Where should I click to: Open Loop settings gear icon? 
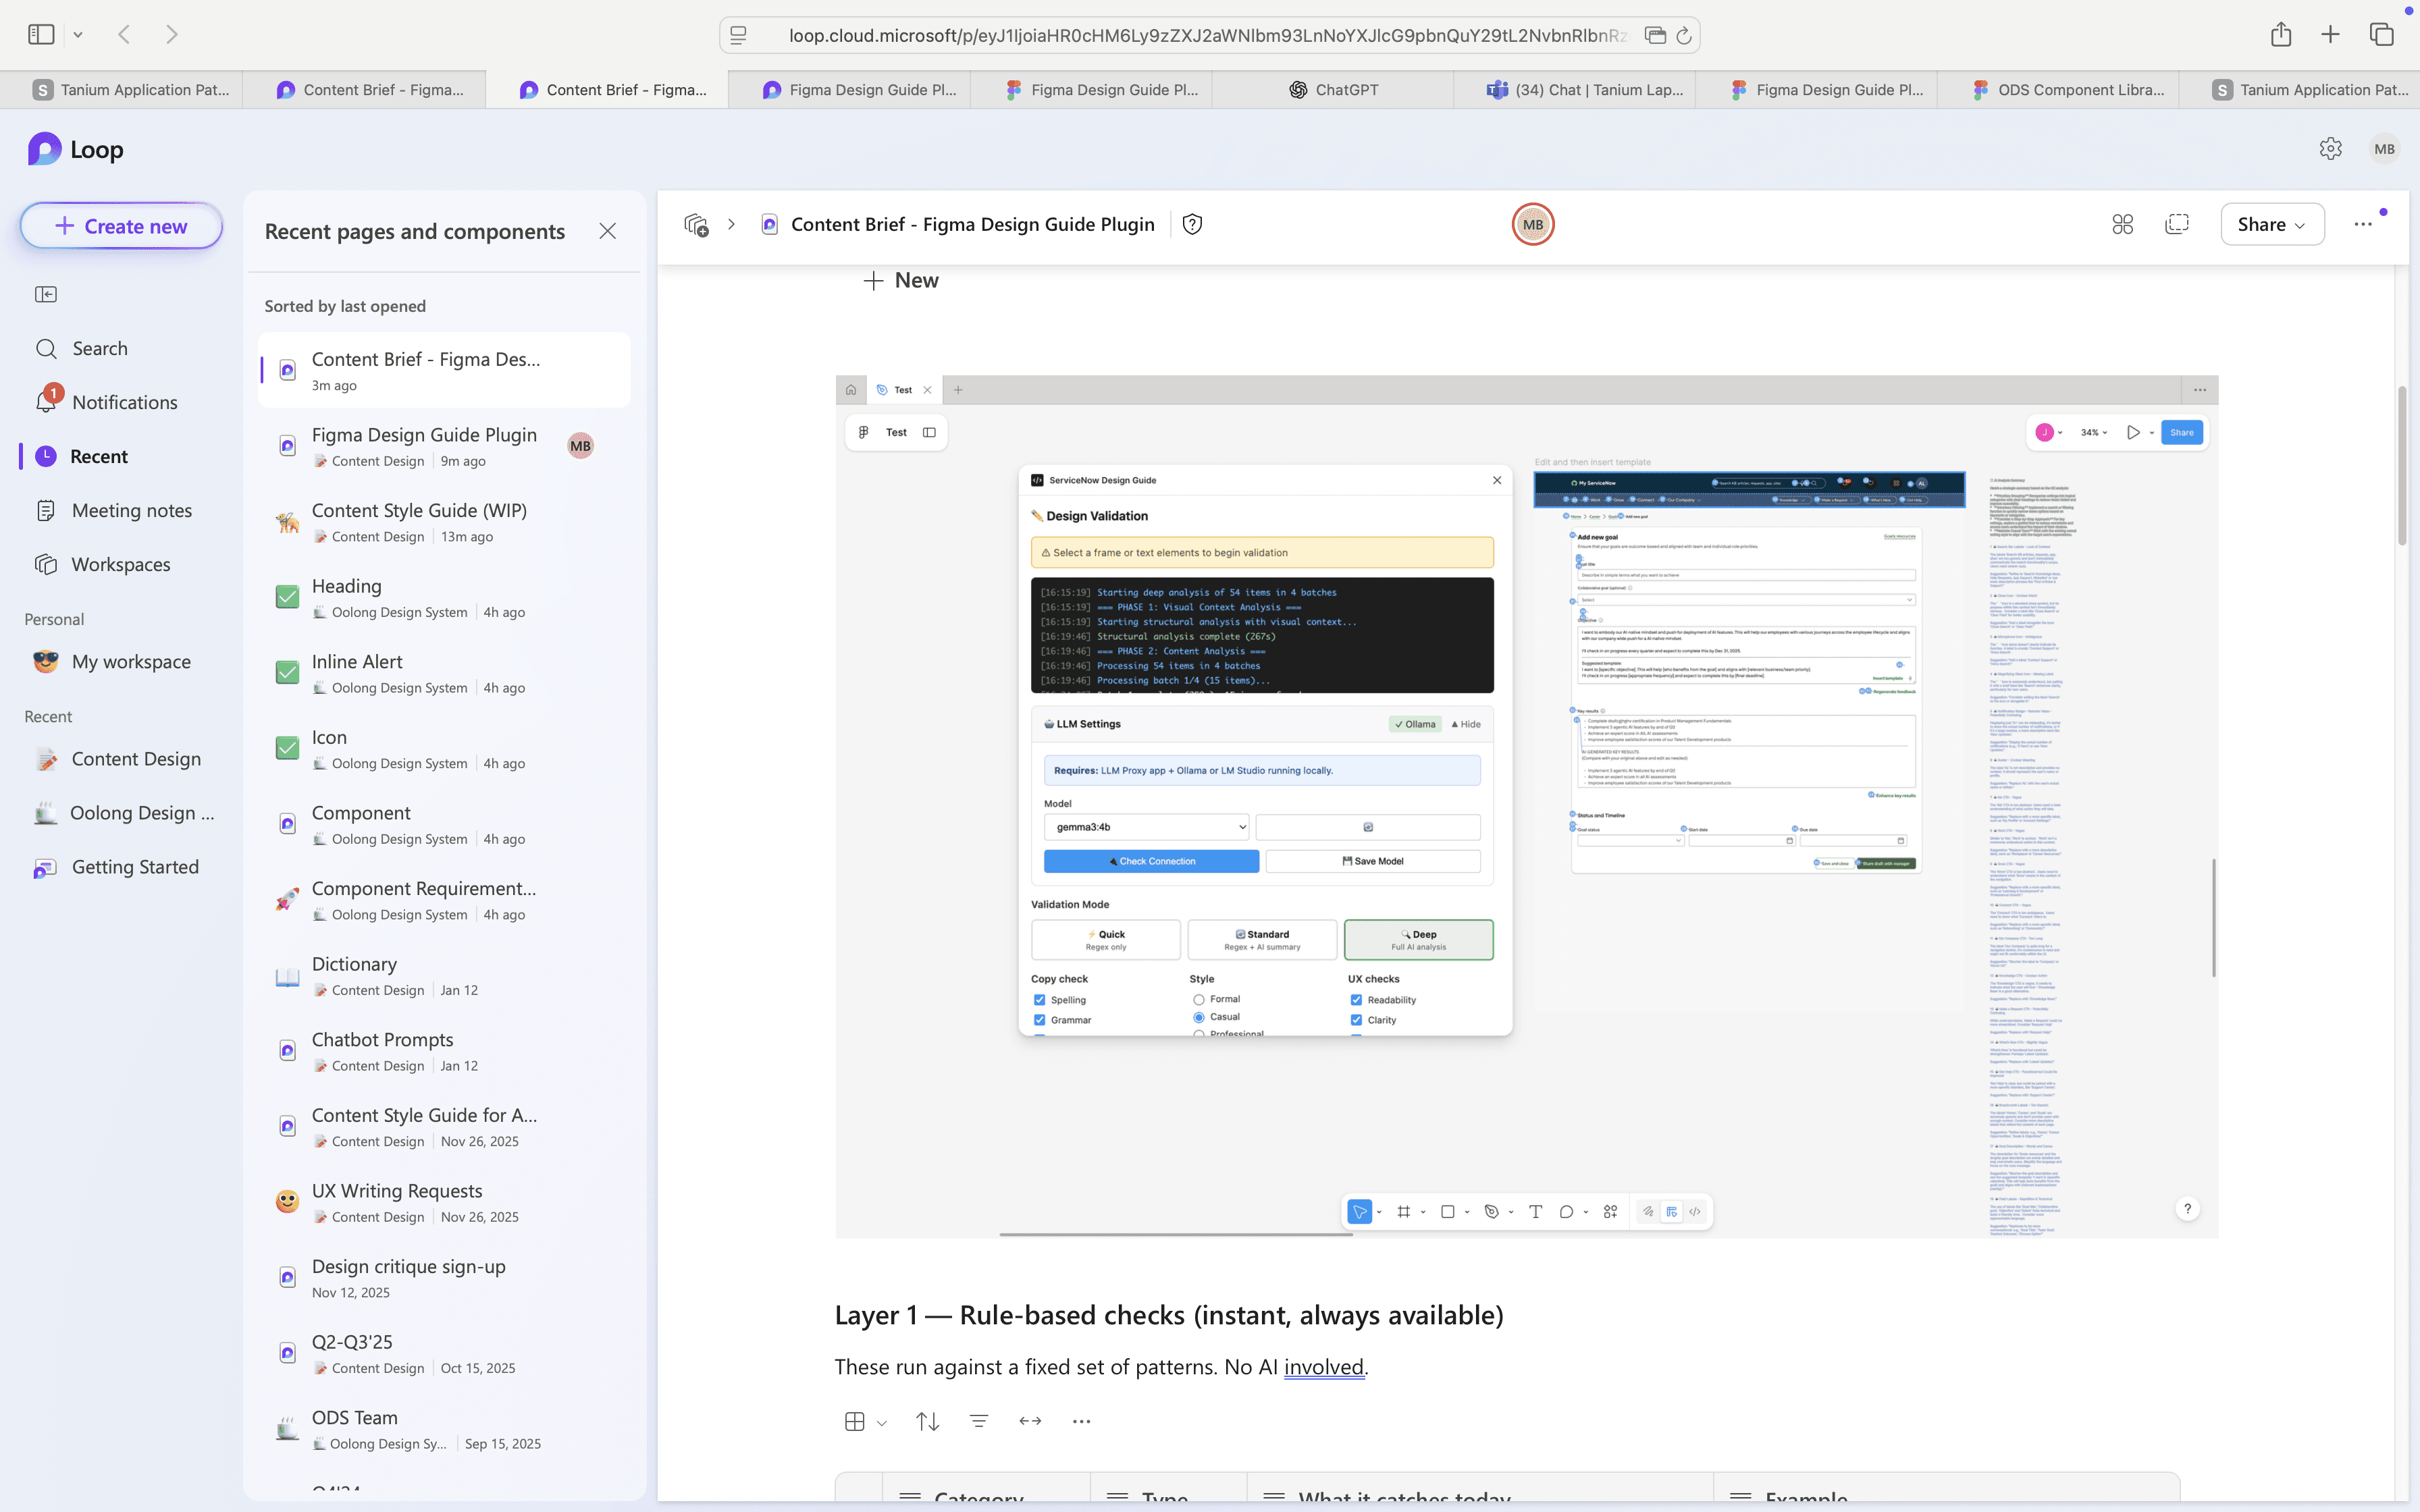click(x=2330, y=149)
